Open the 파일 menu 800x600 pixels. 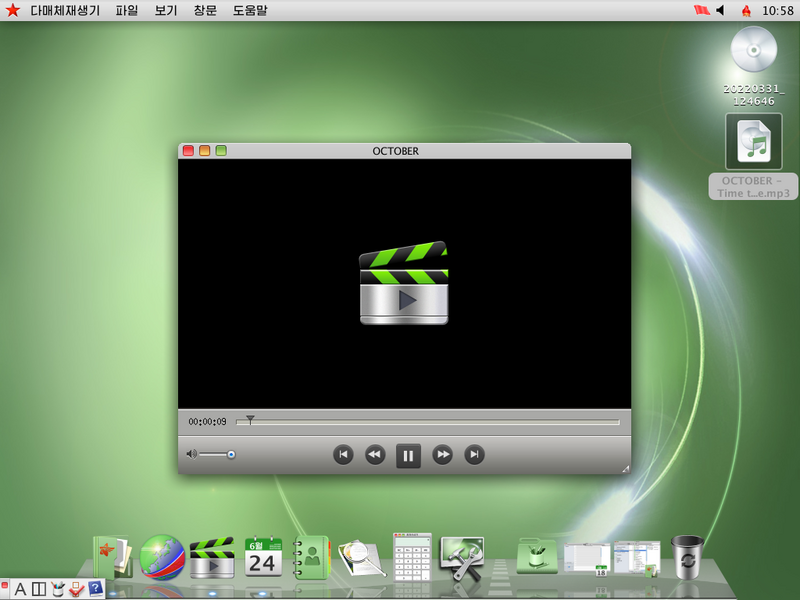tap(127, 10)
